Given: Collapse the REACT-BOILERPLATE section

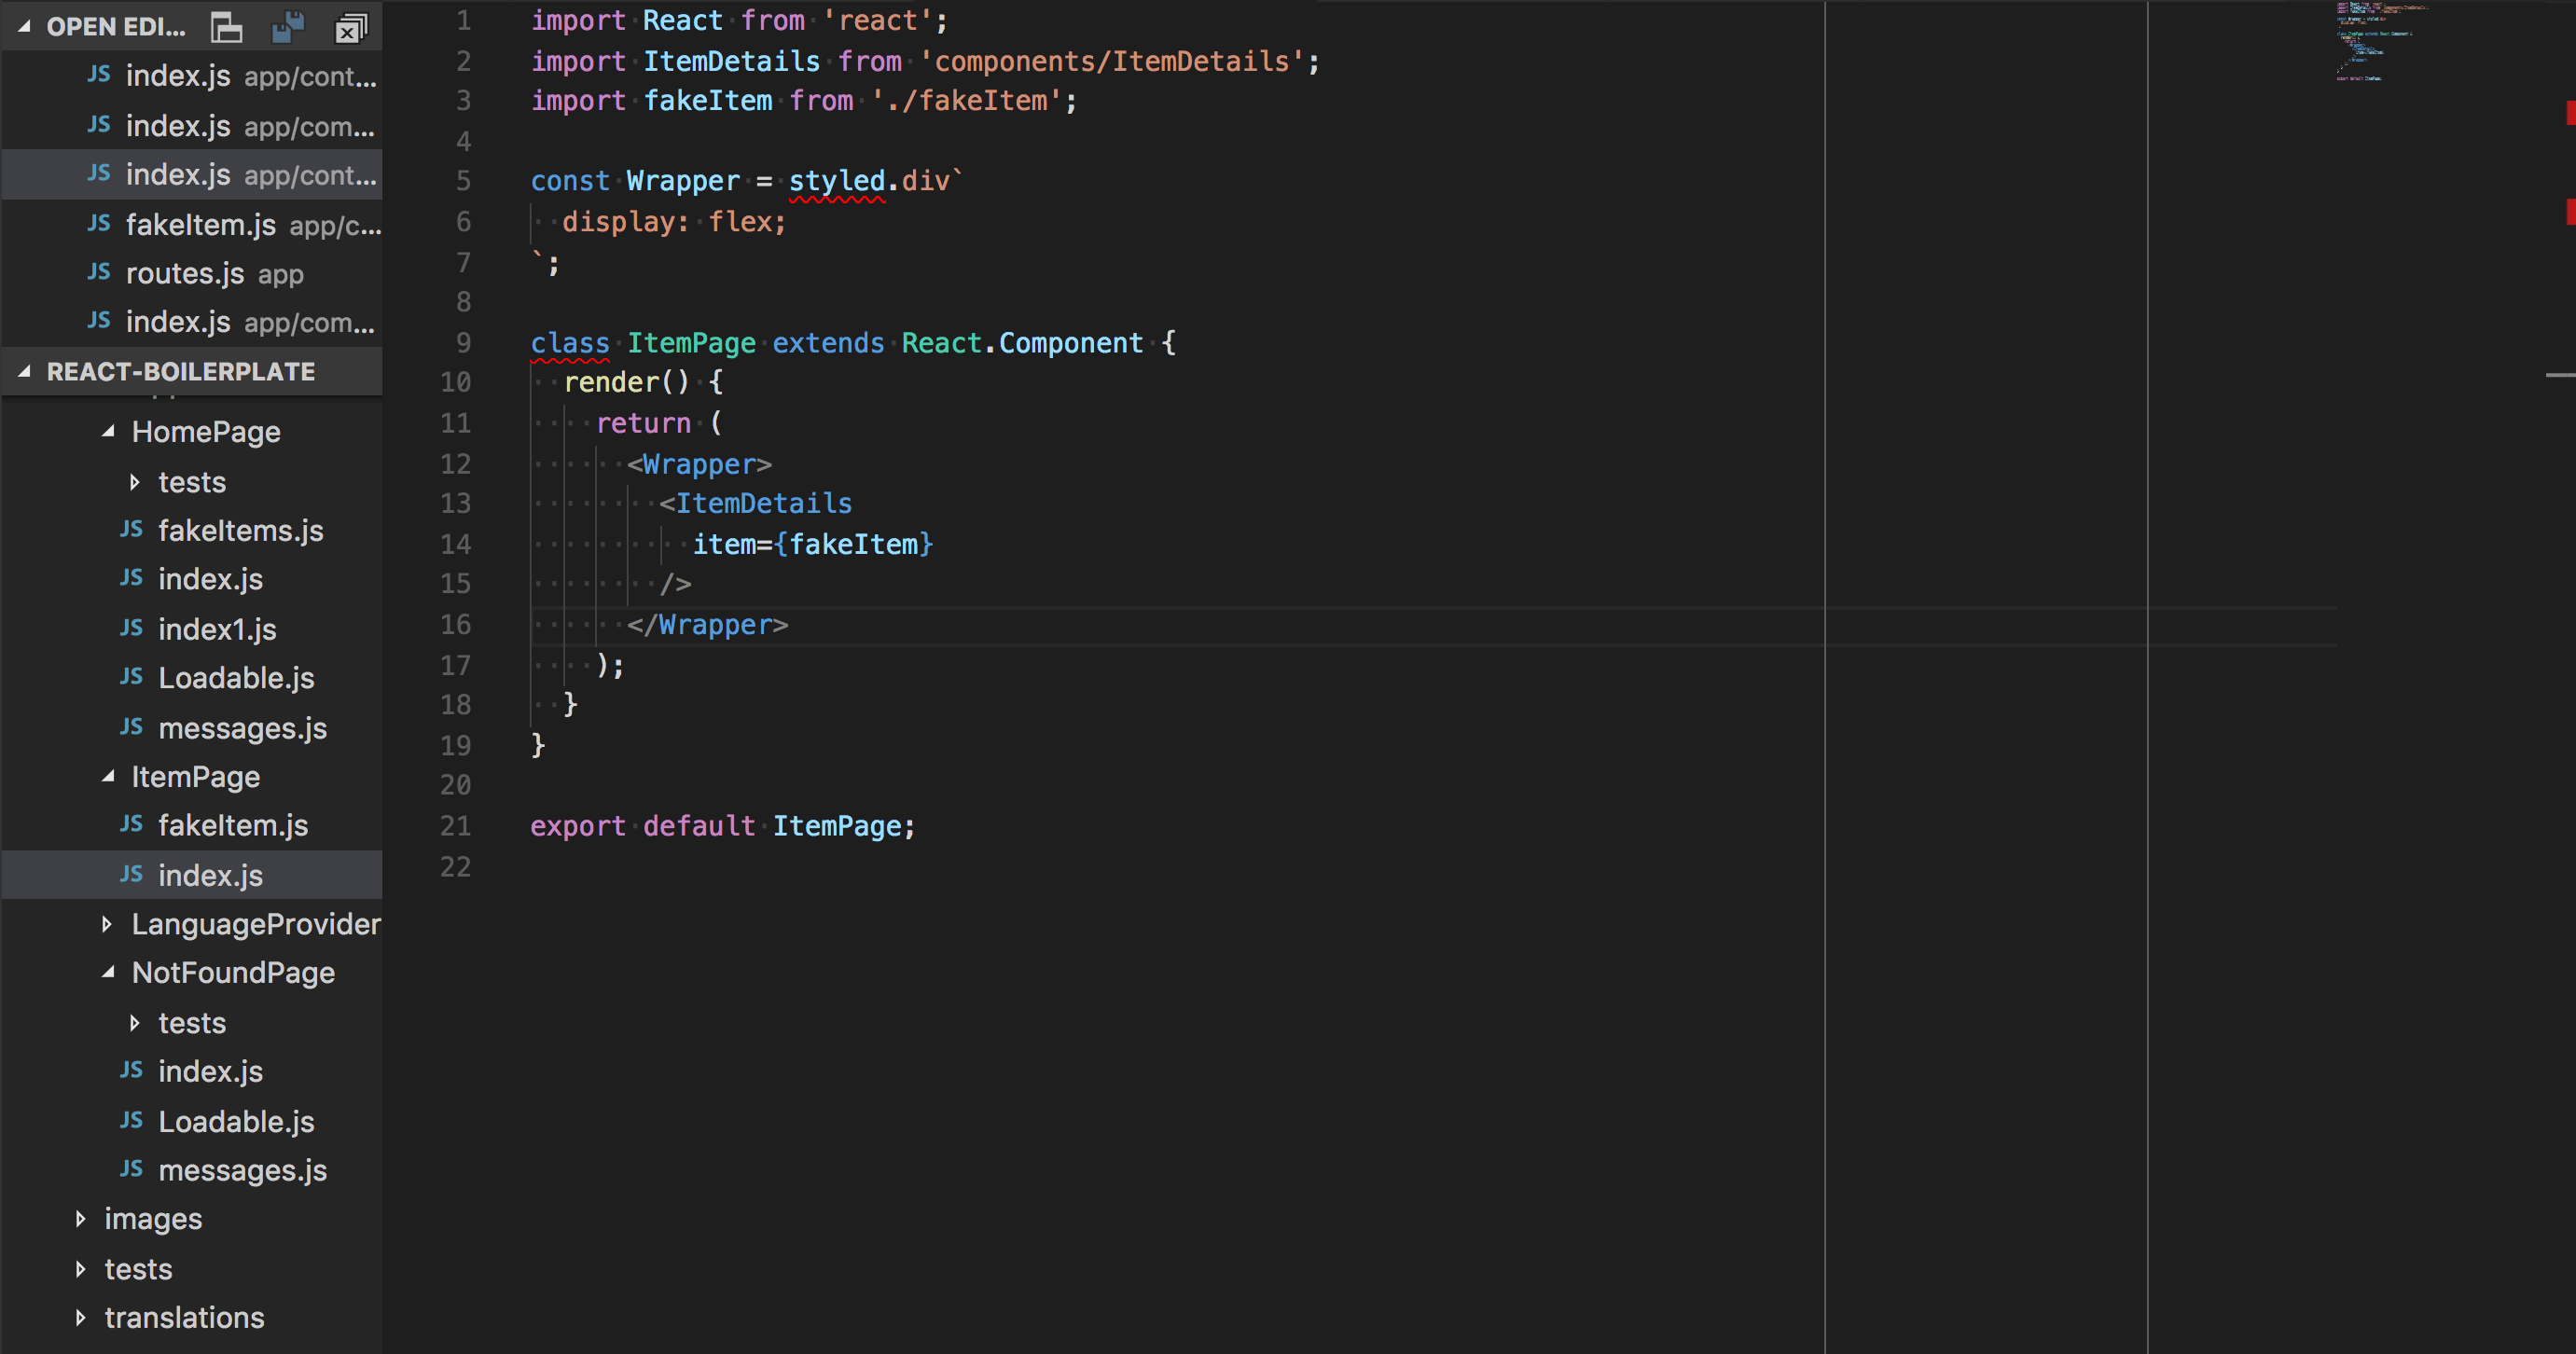Looking at the screenshot, I should (24, 371).
